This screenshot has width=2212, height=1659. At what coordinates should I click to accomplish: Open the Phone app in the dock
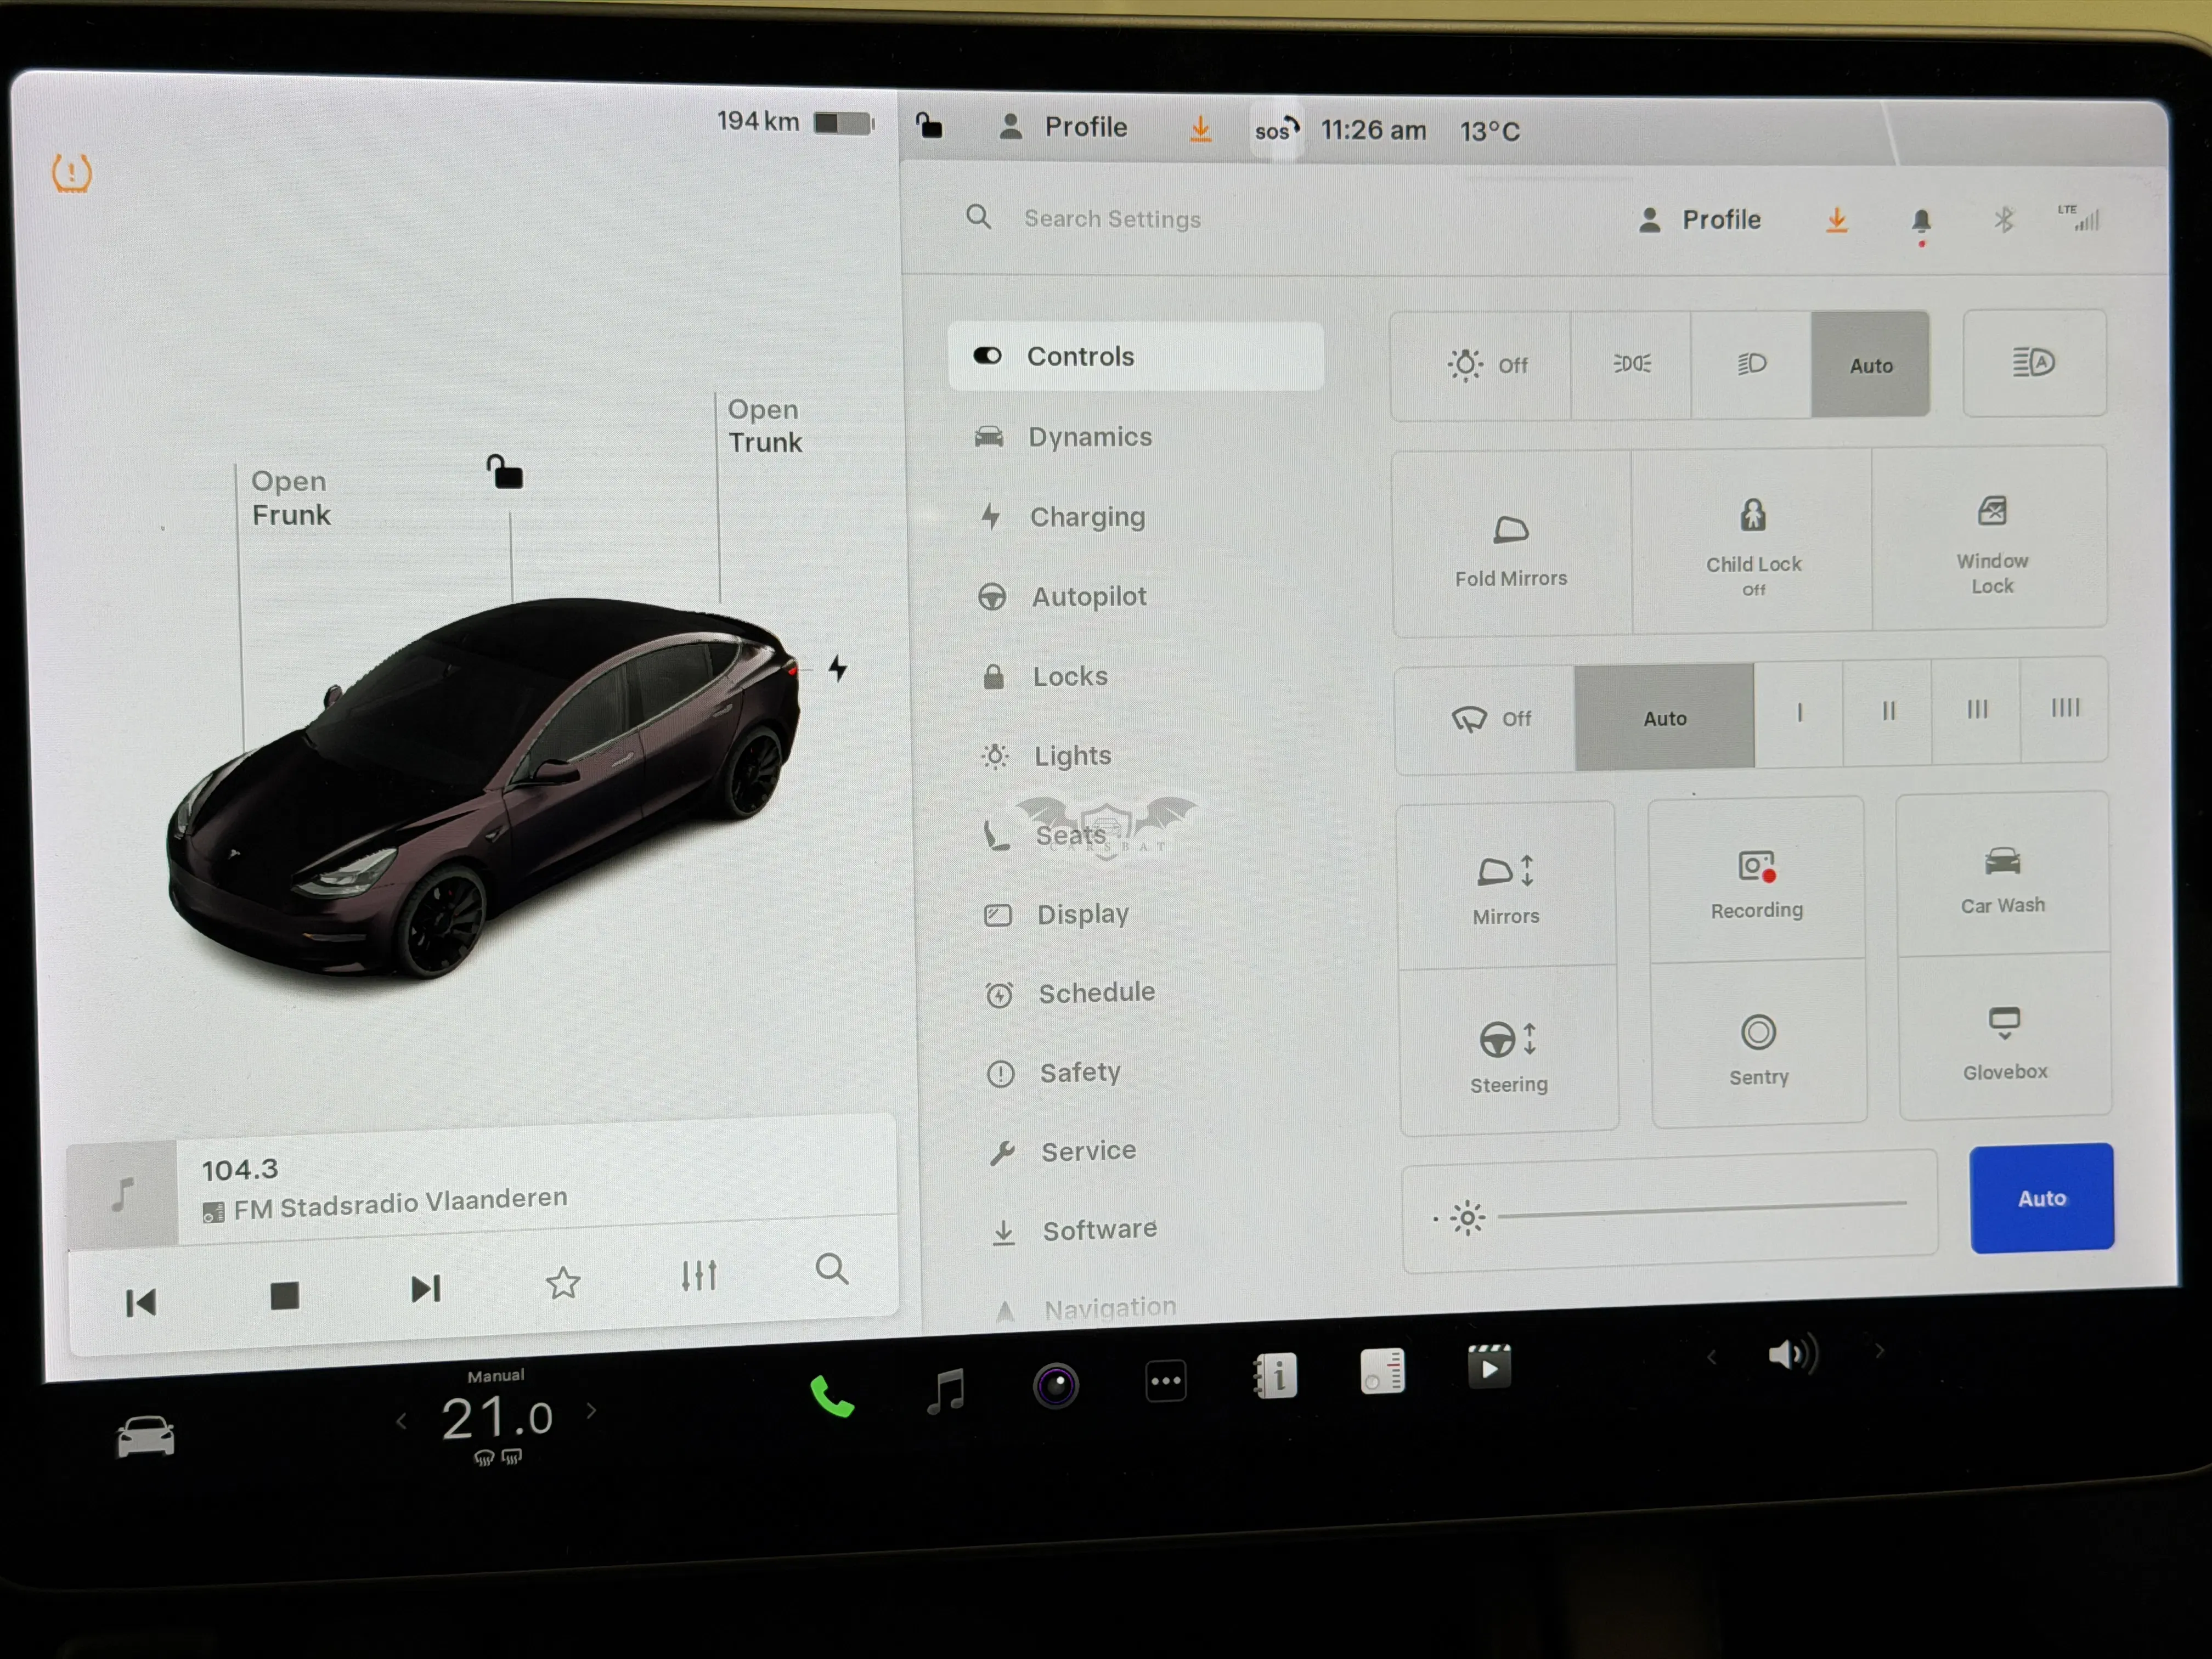pos(832,1396)
